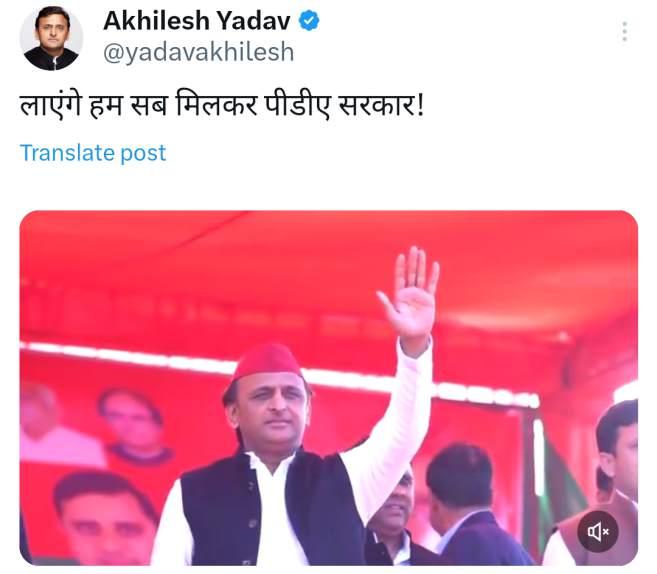
Task: Select the Hindi post text line
Action: pos(222,104)
